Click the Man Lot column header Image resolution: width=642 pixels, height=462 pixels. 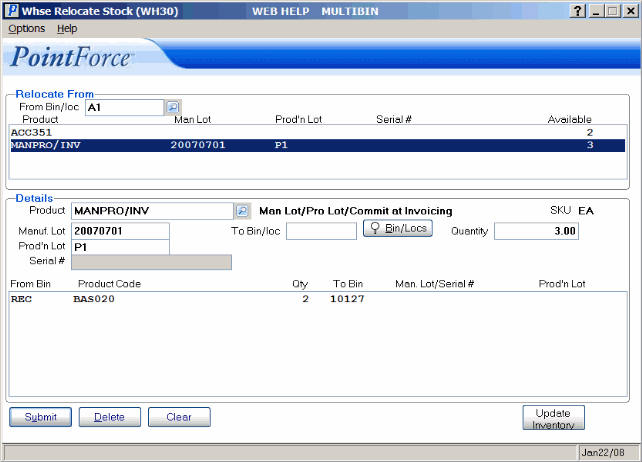[192, 120]
